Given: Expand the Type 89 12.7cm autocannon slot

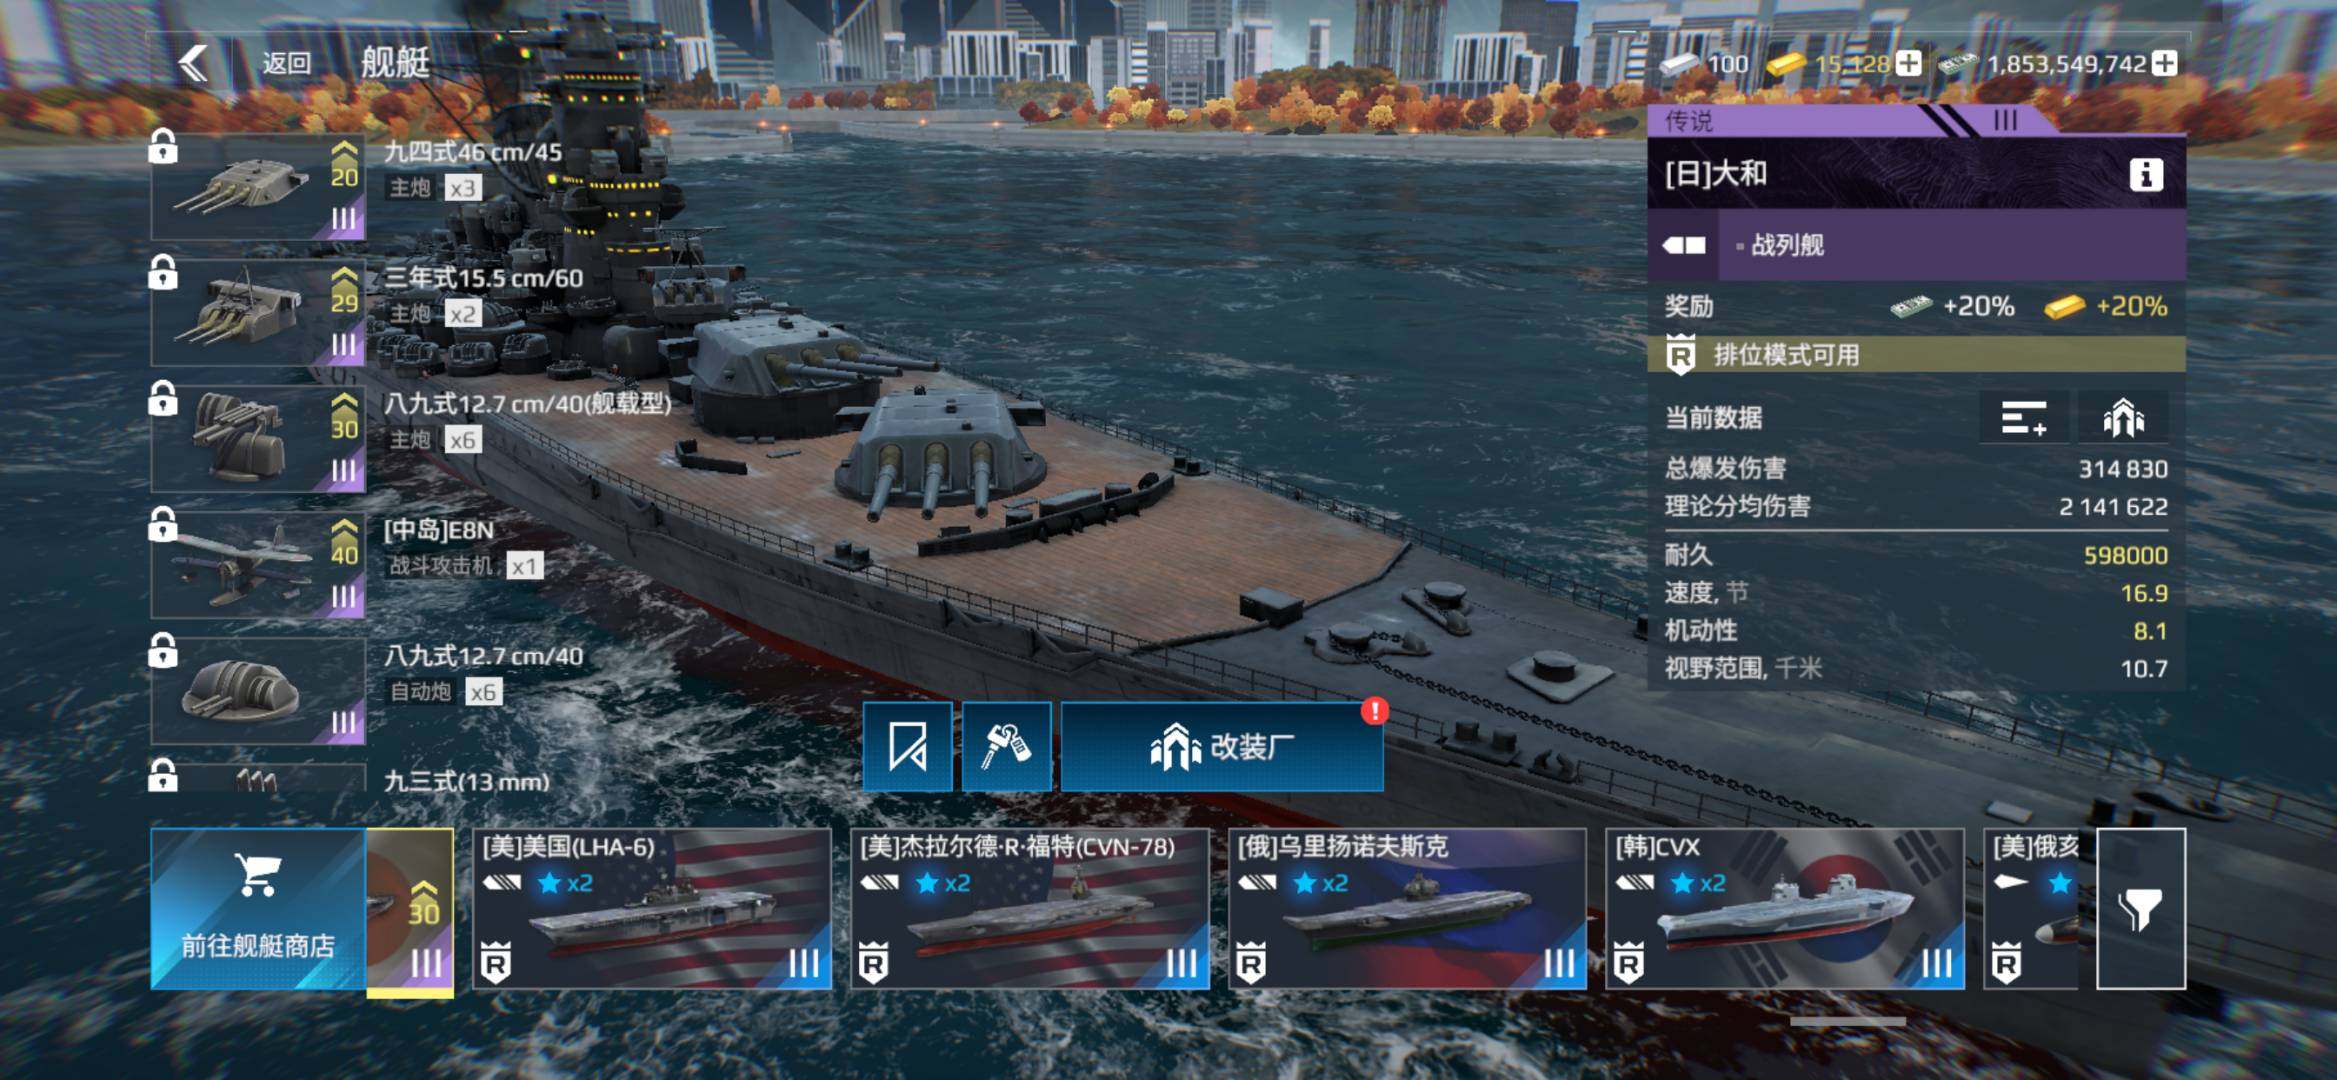Looking at the screenshot, I should pos(258,691).
